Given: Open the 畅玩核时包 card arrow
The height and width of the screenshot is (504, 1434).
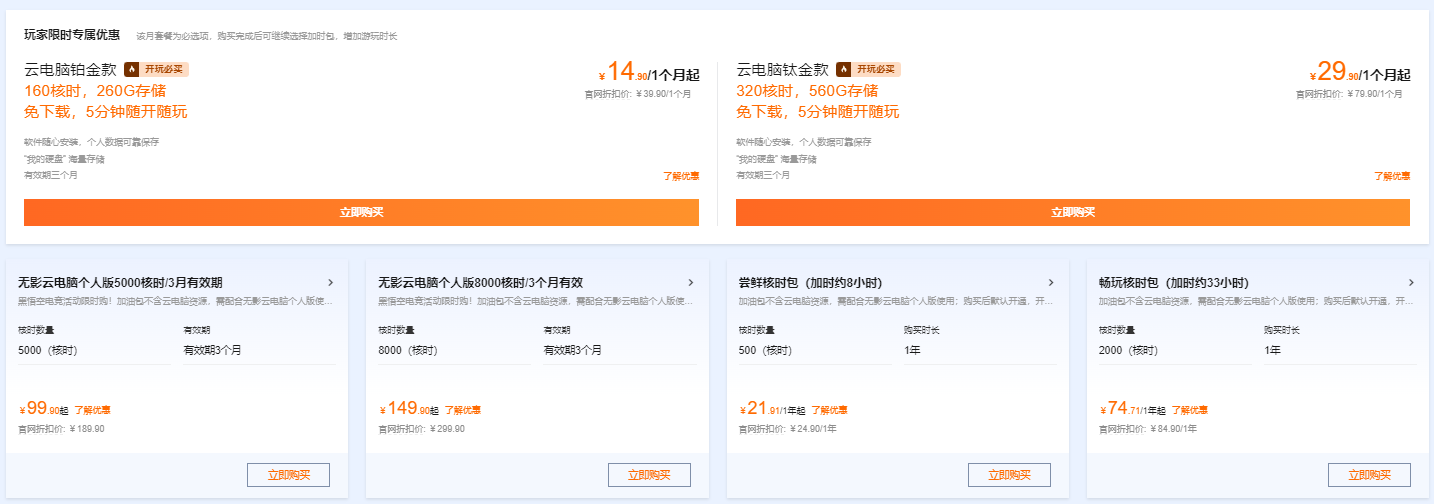Looking at the screenshot, I should [1411, 283].
